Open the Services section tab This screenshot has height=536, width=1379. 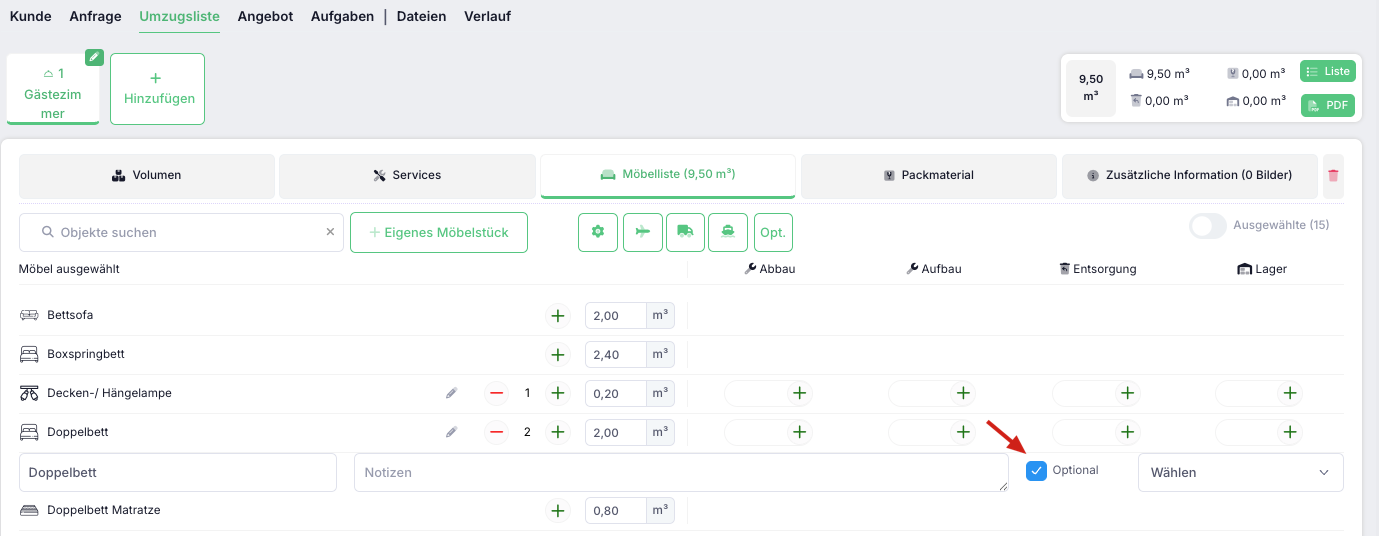click(x=407, y=175)
